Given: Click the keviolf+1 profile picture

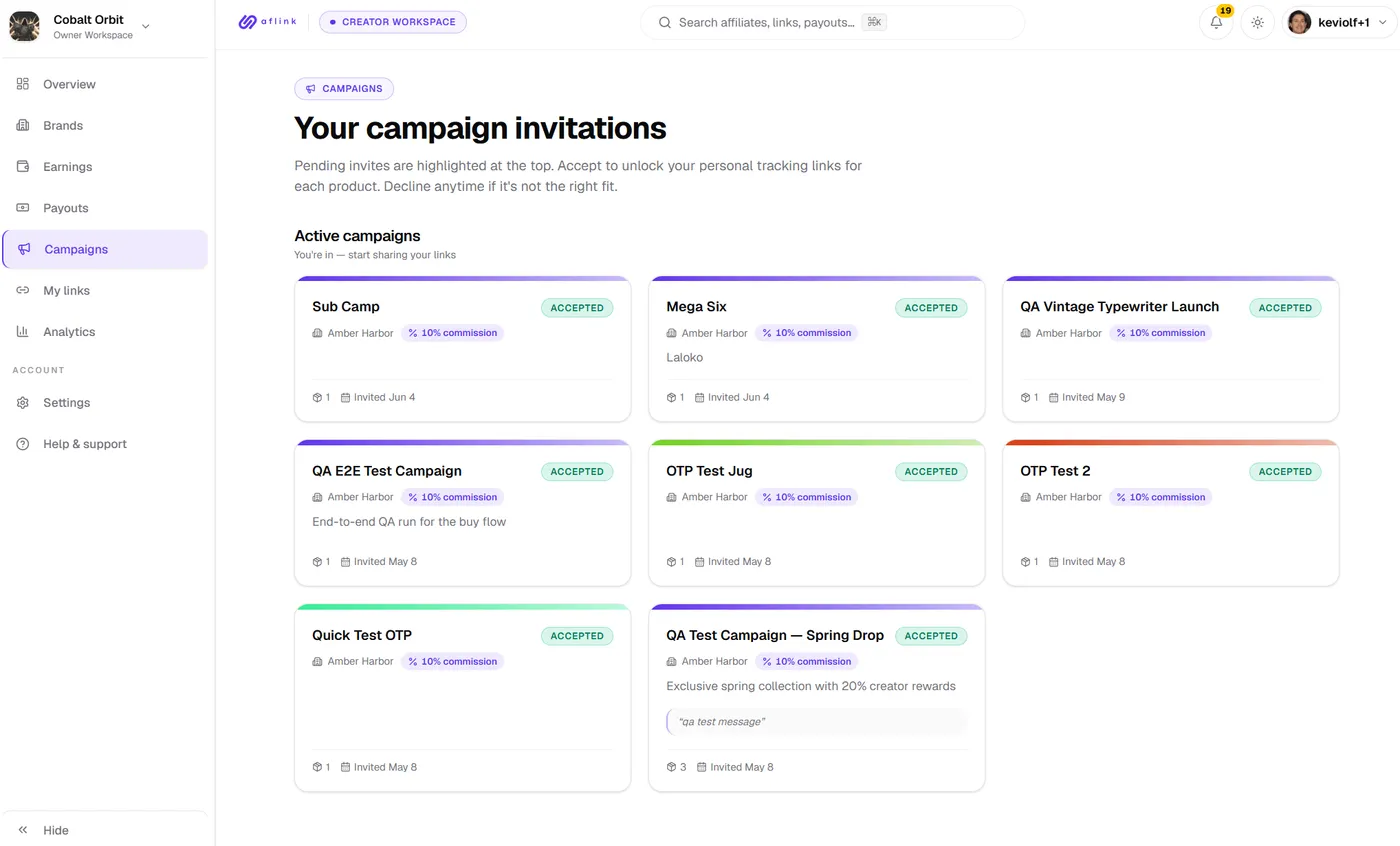Looking at the screenshot, I should point(1299,22).
